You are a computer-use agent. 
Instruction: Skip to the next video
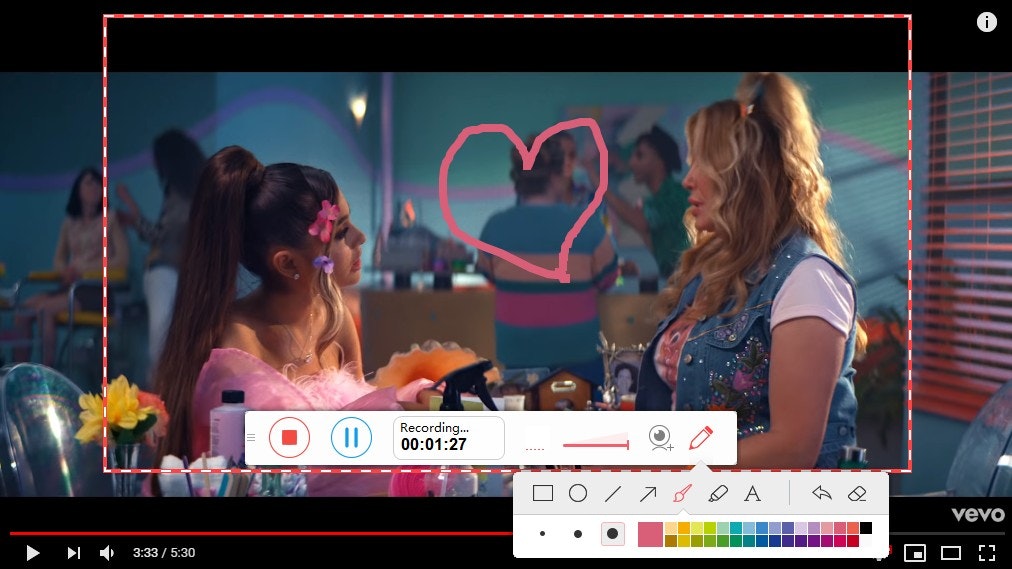click(x=74, y=553)
